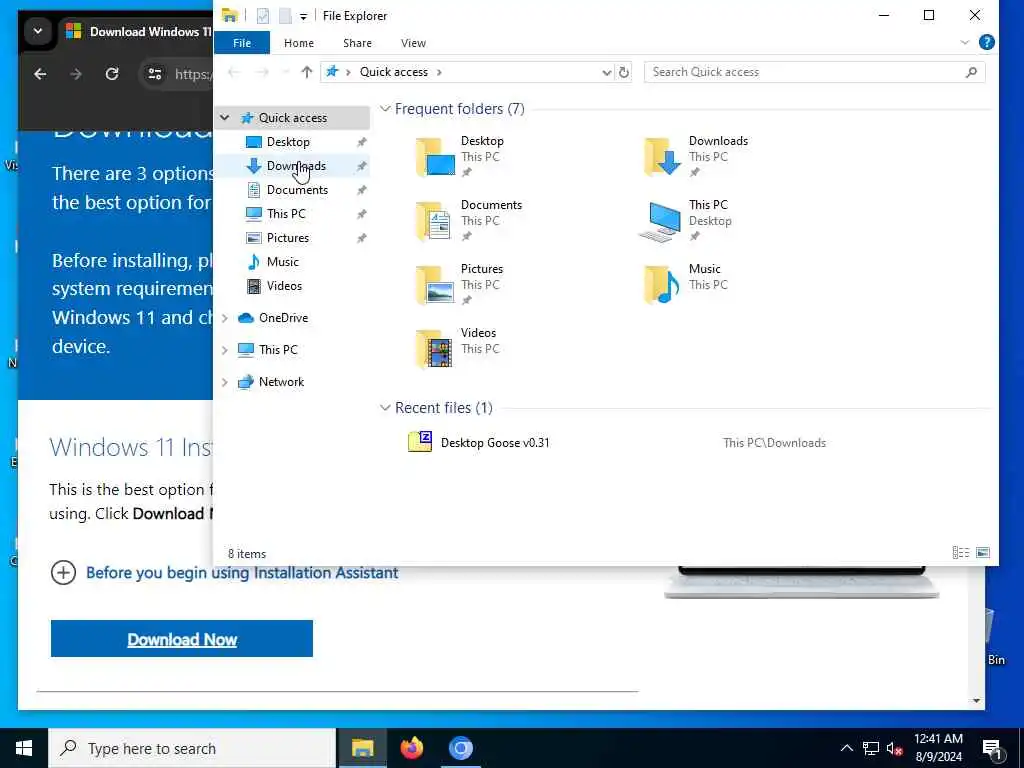The image size is (1024, 768).
Task: Select the Quick access node in sidebar
Action: [x=293, y=118]
